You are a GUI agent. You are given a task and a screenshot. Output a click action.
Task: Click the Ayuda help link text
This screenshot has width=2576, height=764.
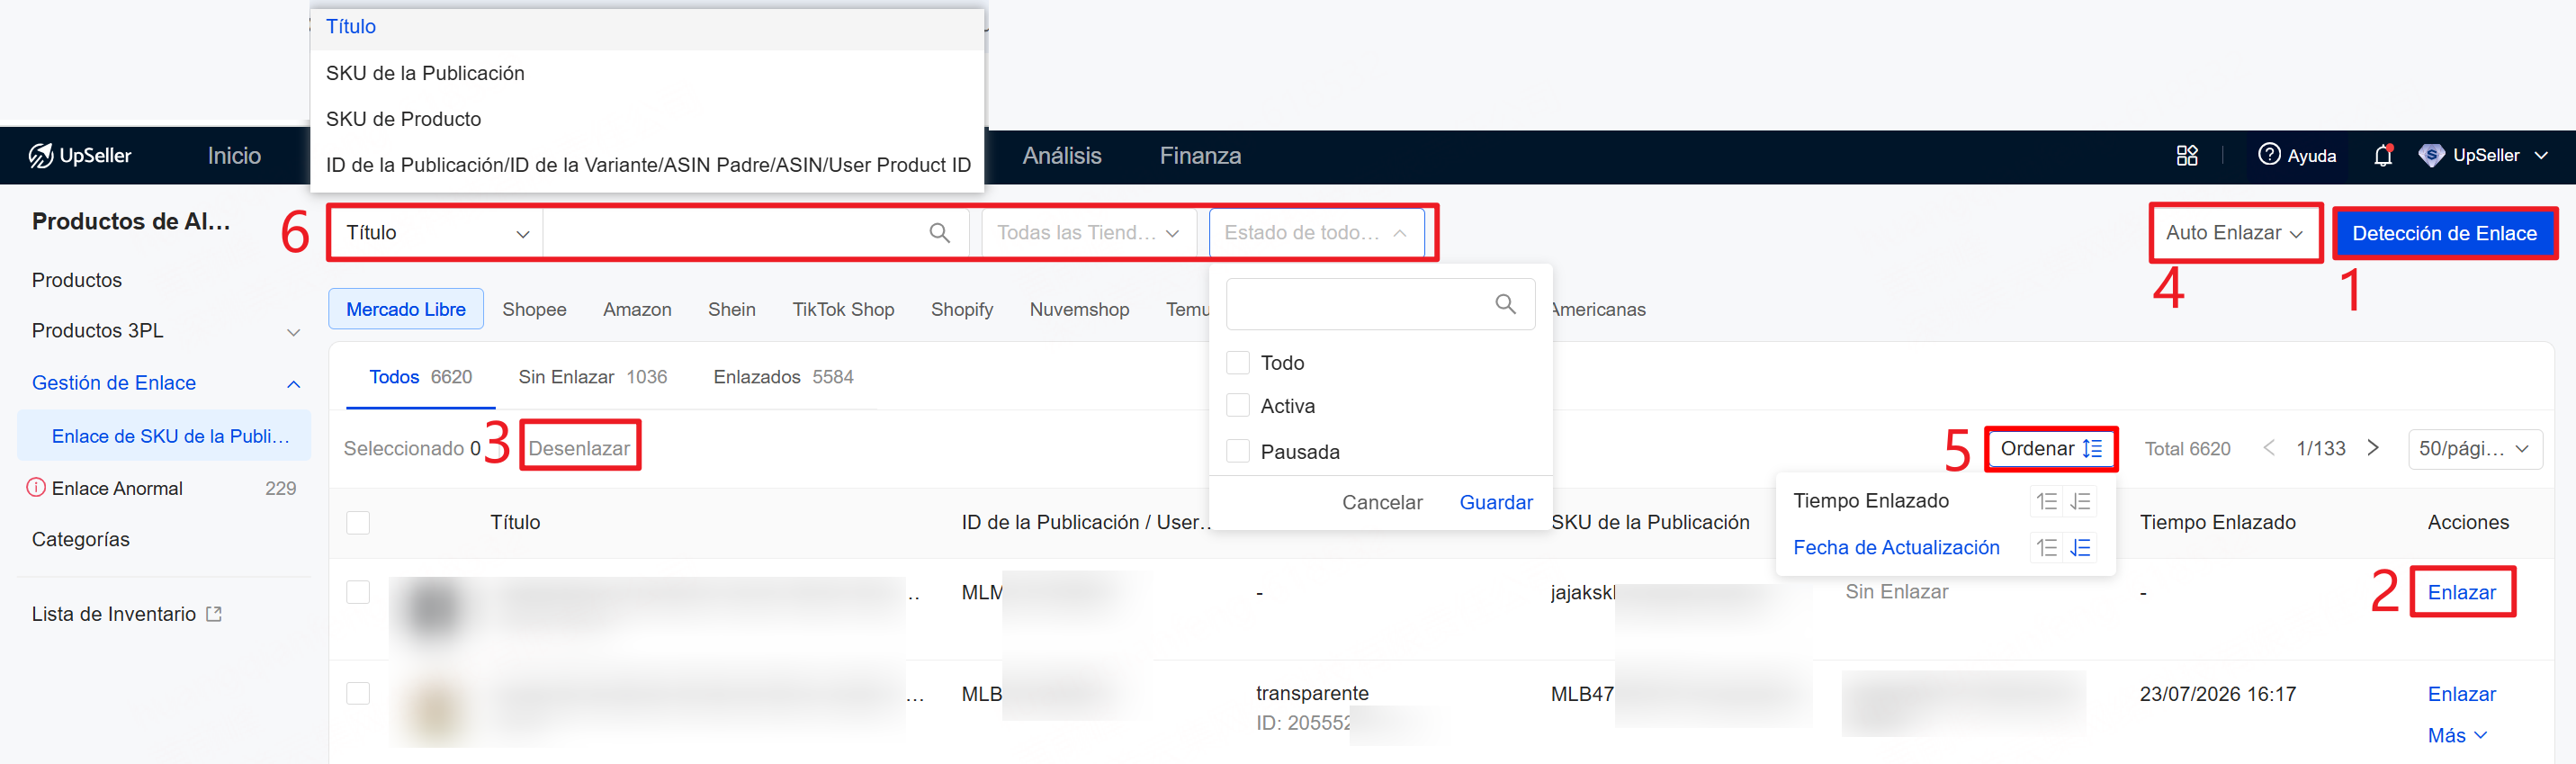pos(2312,156)
